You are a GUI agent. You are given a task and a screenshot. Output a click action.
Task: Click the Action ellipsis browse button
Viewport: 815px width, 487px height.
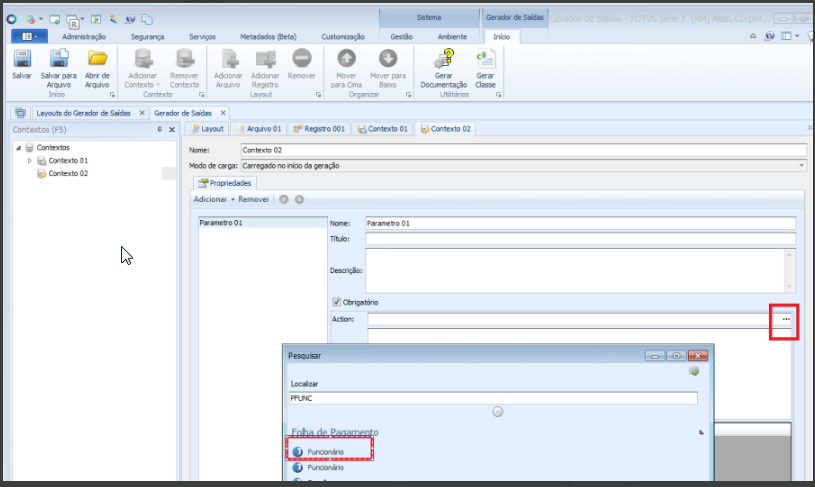[786, 320]
